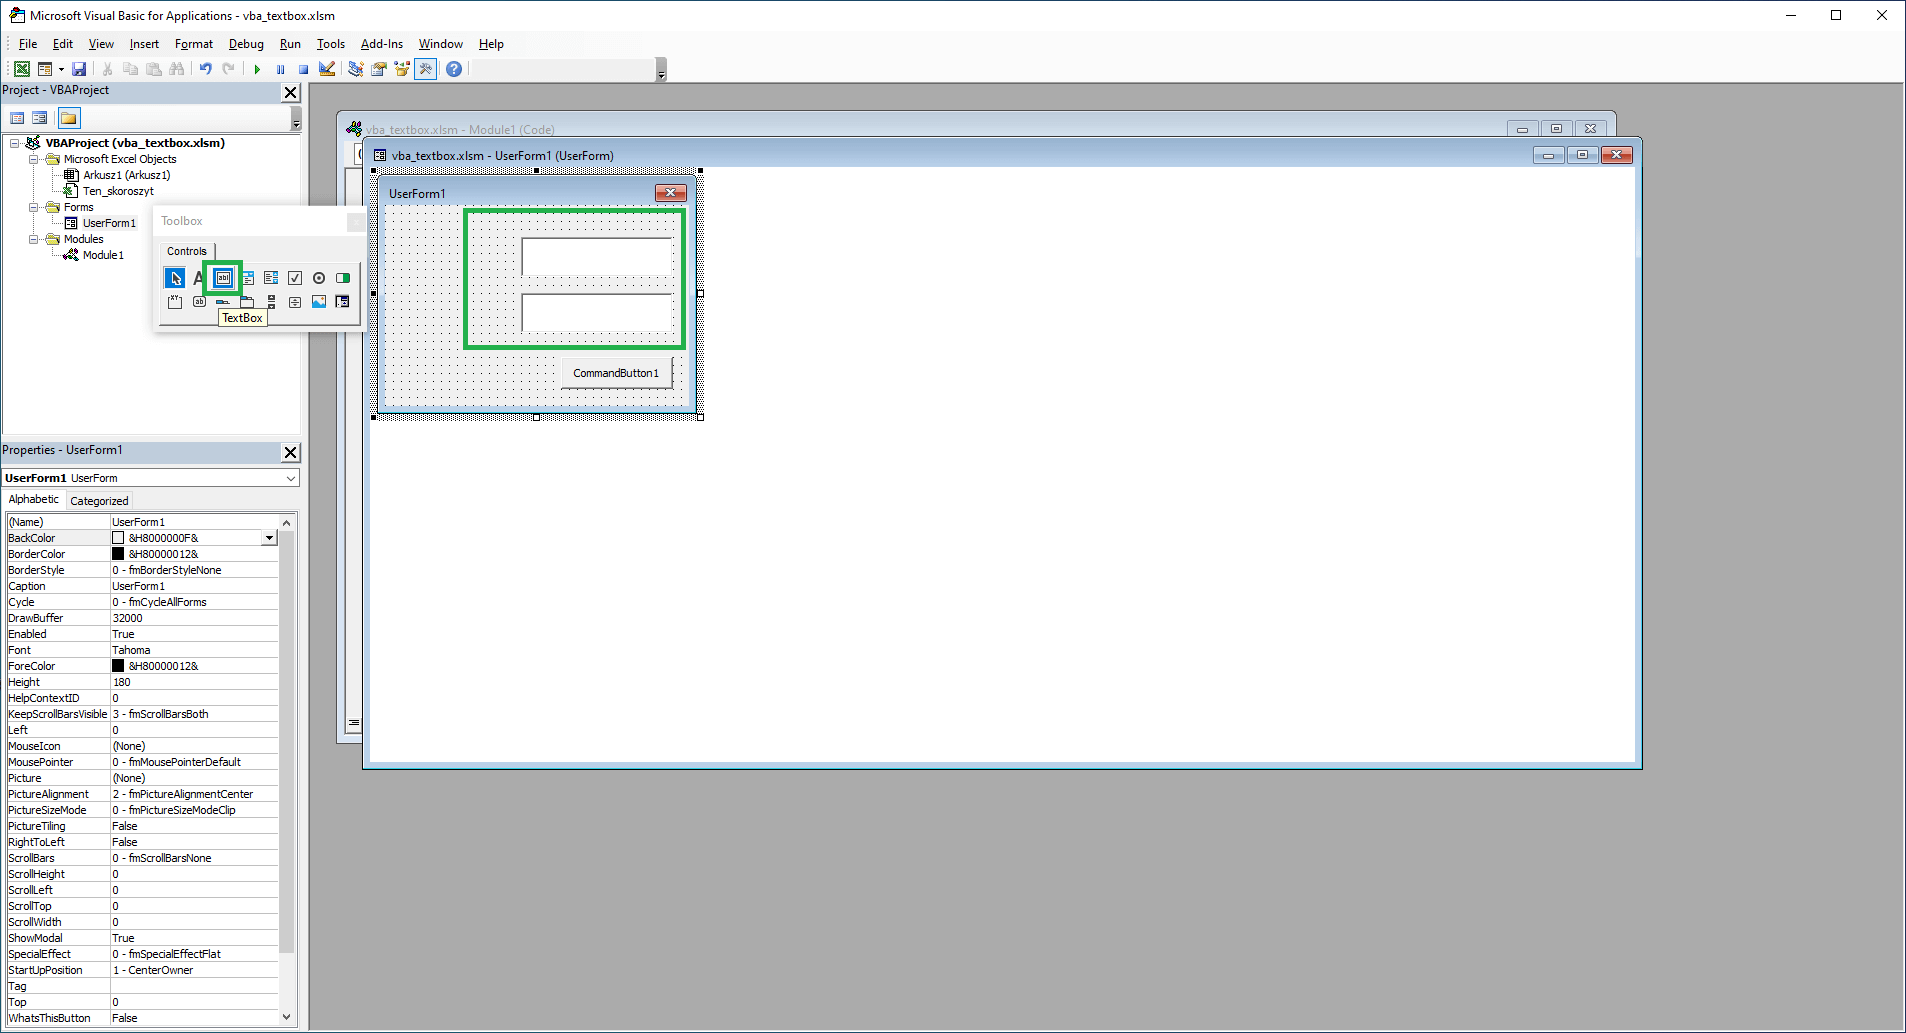Open the Tools menu
This screenshot has height=1033, width=1906.
coord(331,44)
